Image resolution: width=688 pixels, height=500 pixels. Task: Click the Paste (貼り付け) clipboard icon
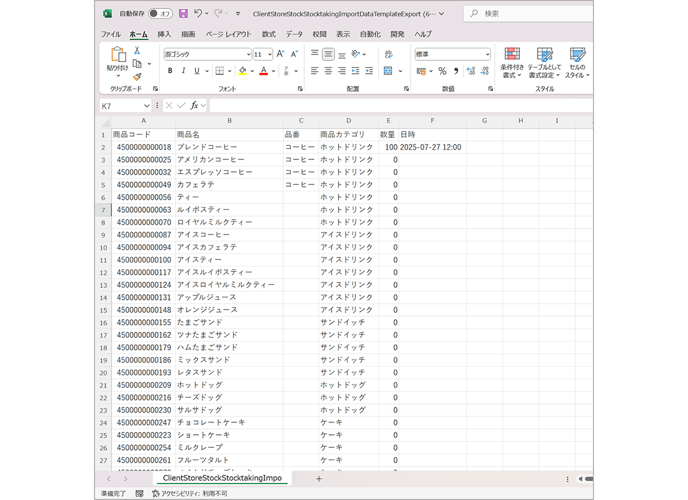(118, 55)
